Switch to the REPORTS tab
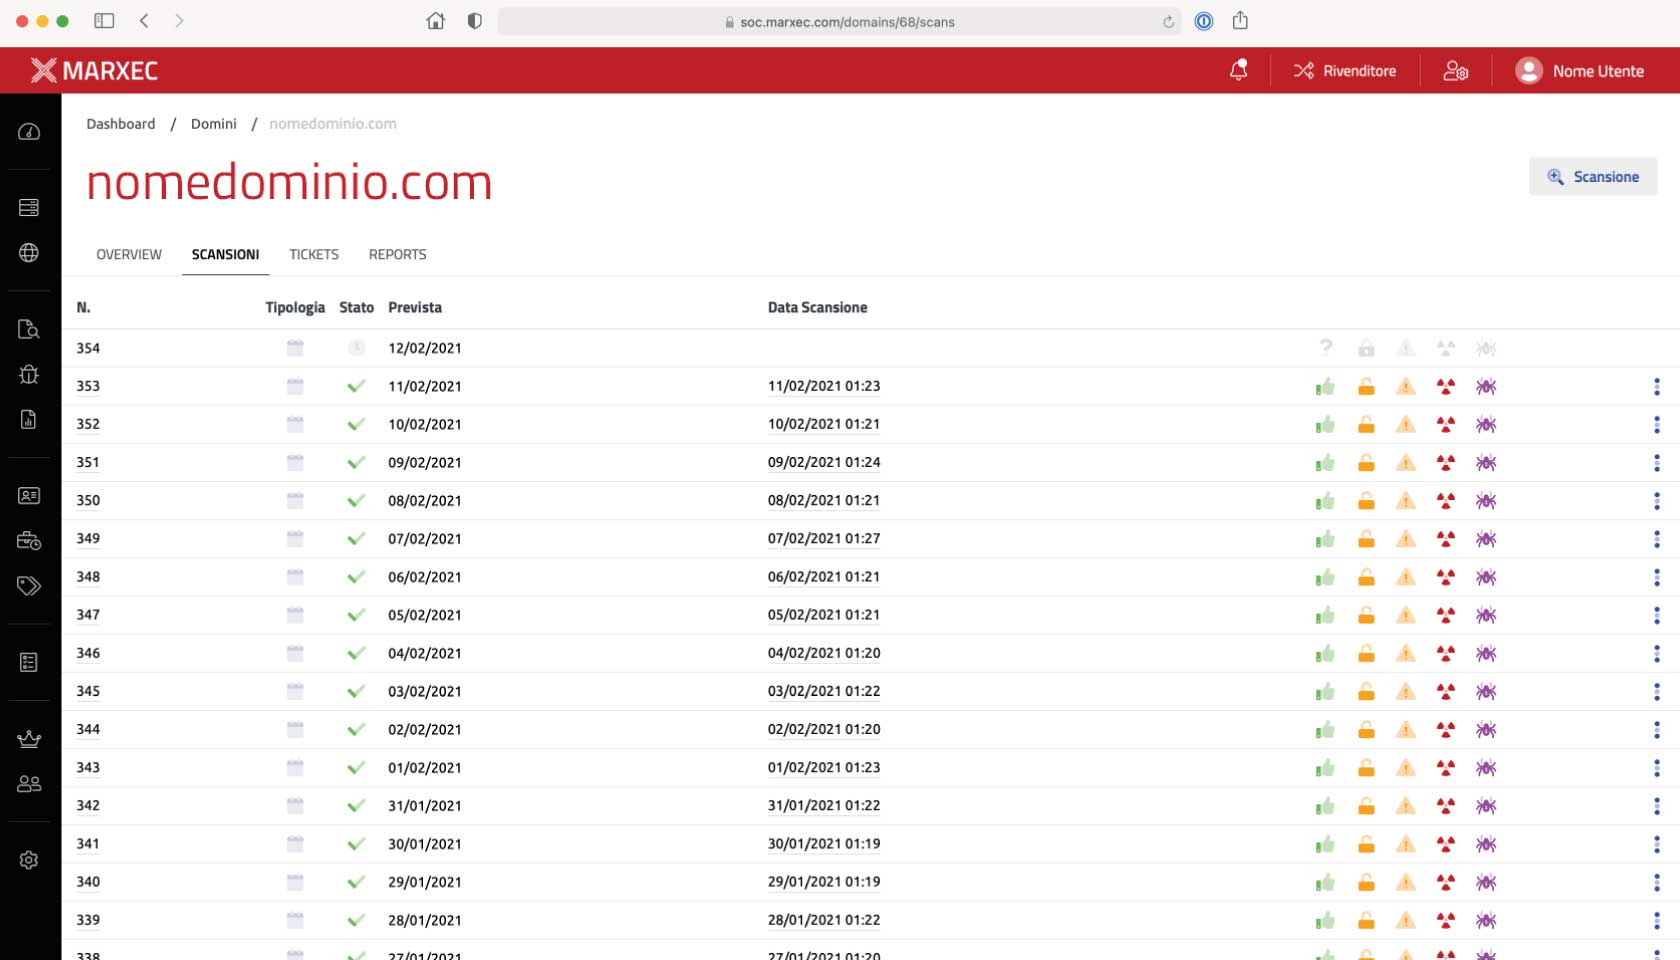This screenshot has height=960, width=1680. coord(397,254)
